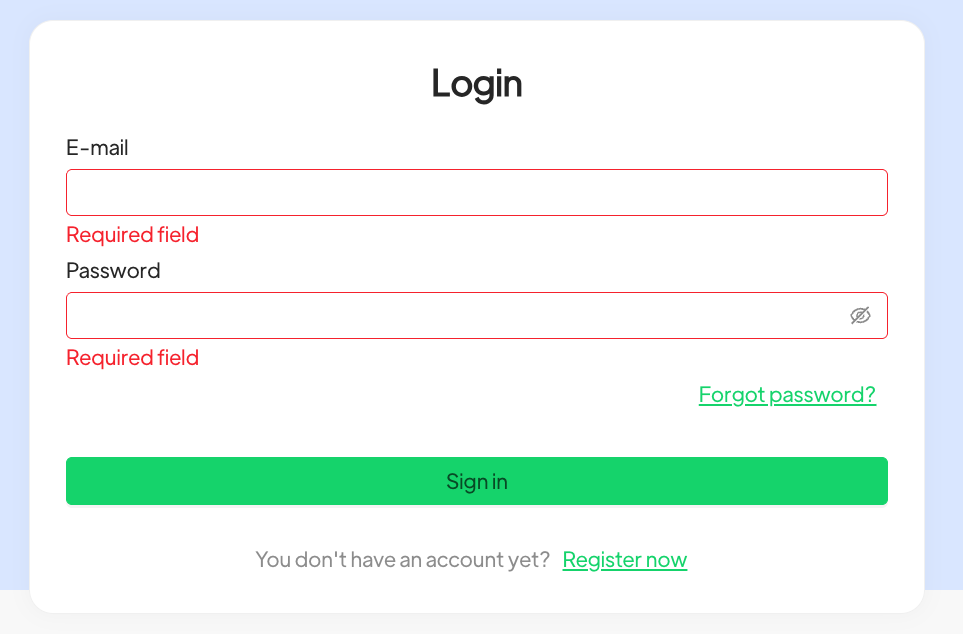
Task: Select Required field error under E-mail
Action: click(x=132, y=235)
